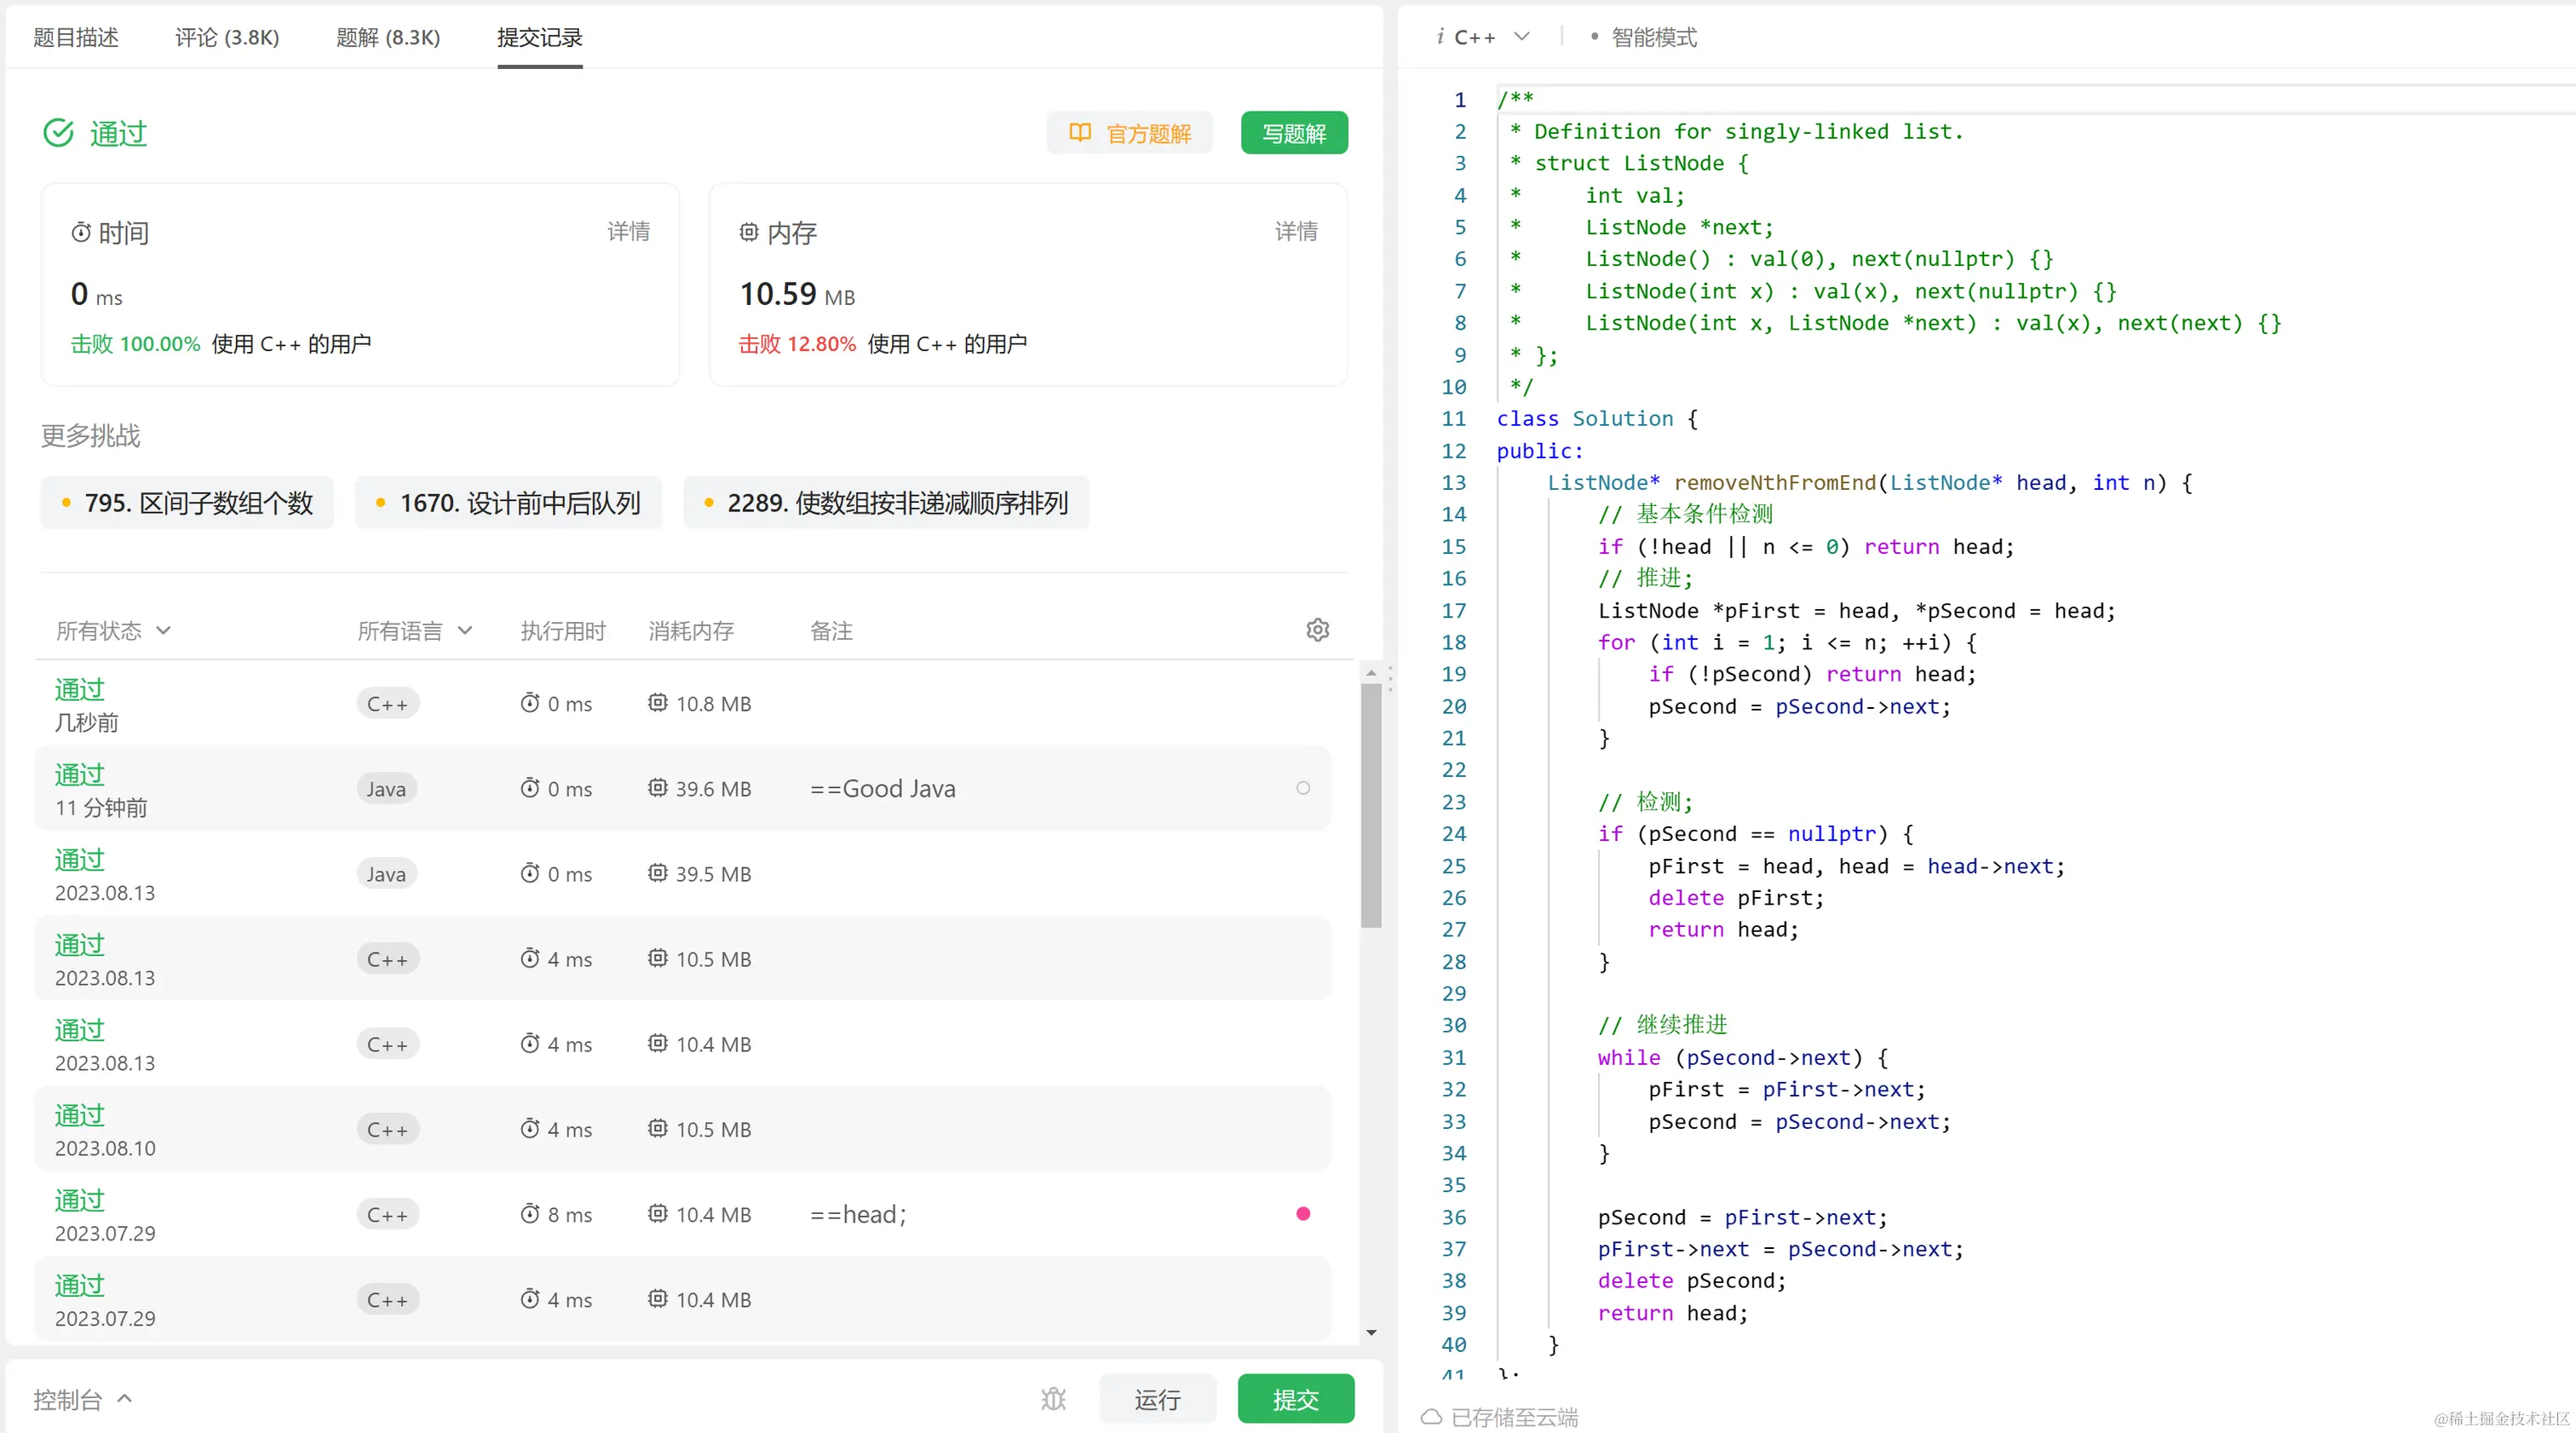Viewport: 2576px width, 1433px height.
Task: Click the green passed checkmark icon
Action: 59,133
